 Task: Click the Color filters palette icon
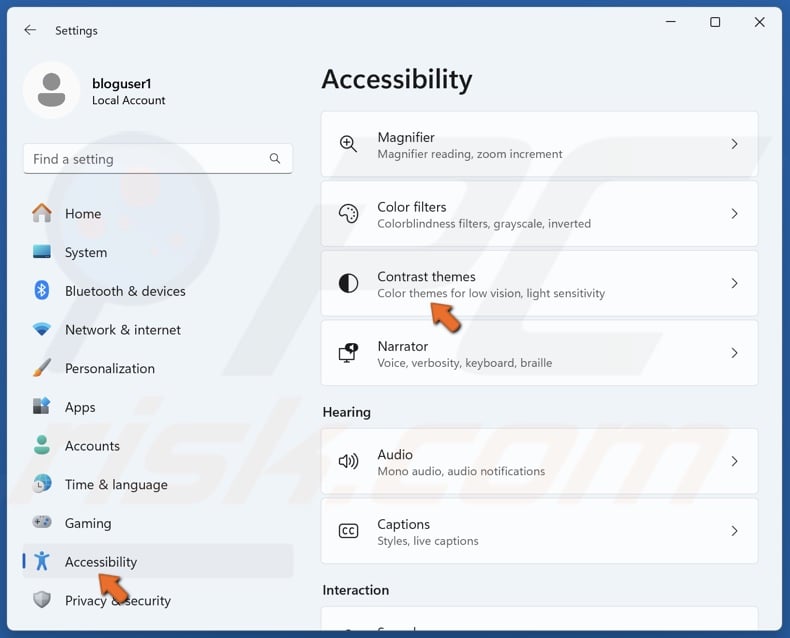coord(348,214)
